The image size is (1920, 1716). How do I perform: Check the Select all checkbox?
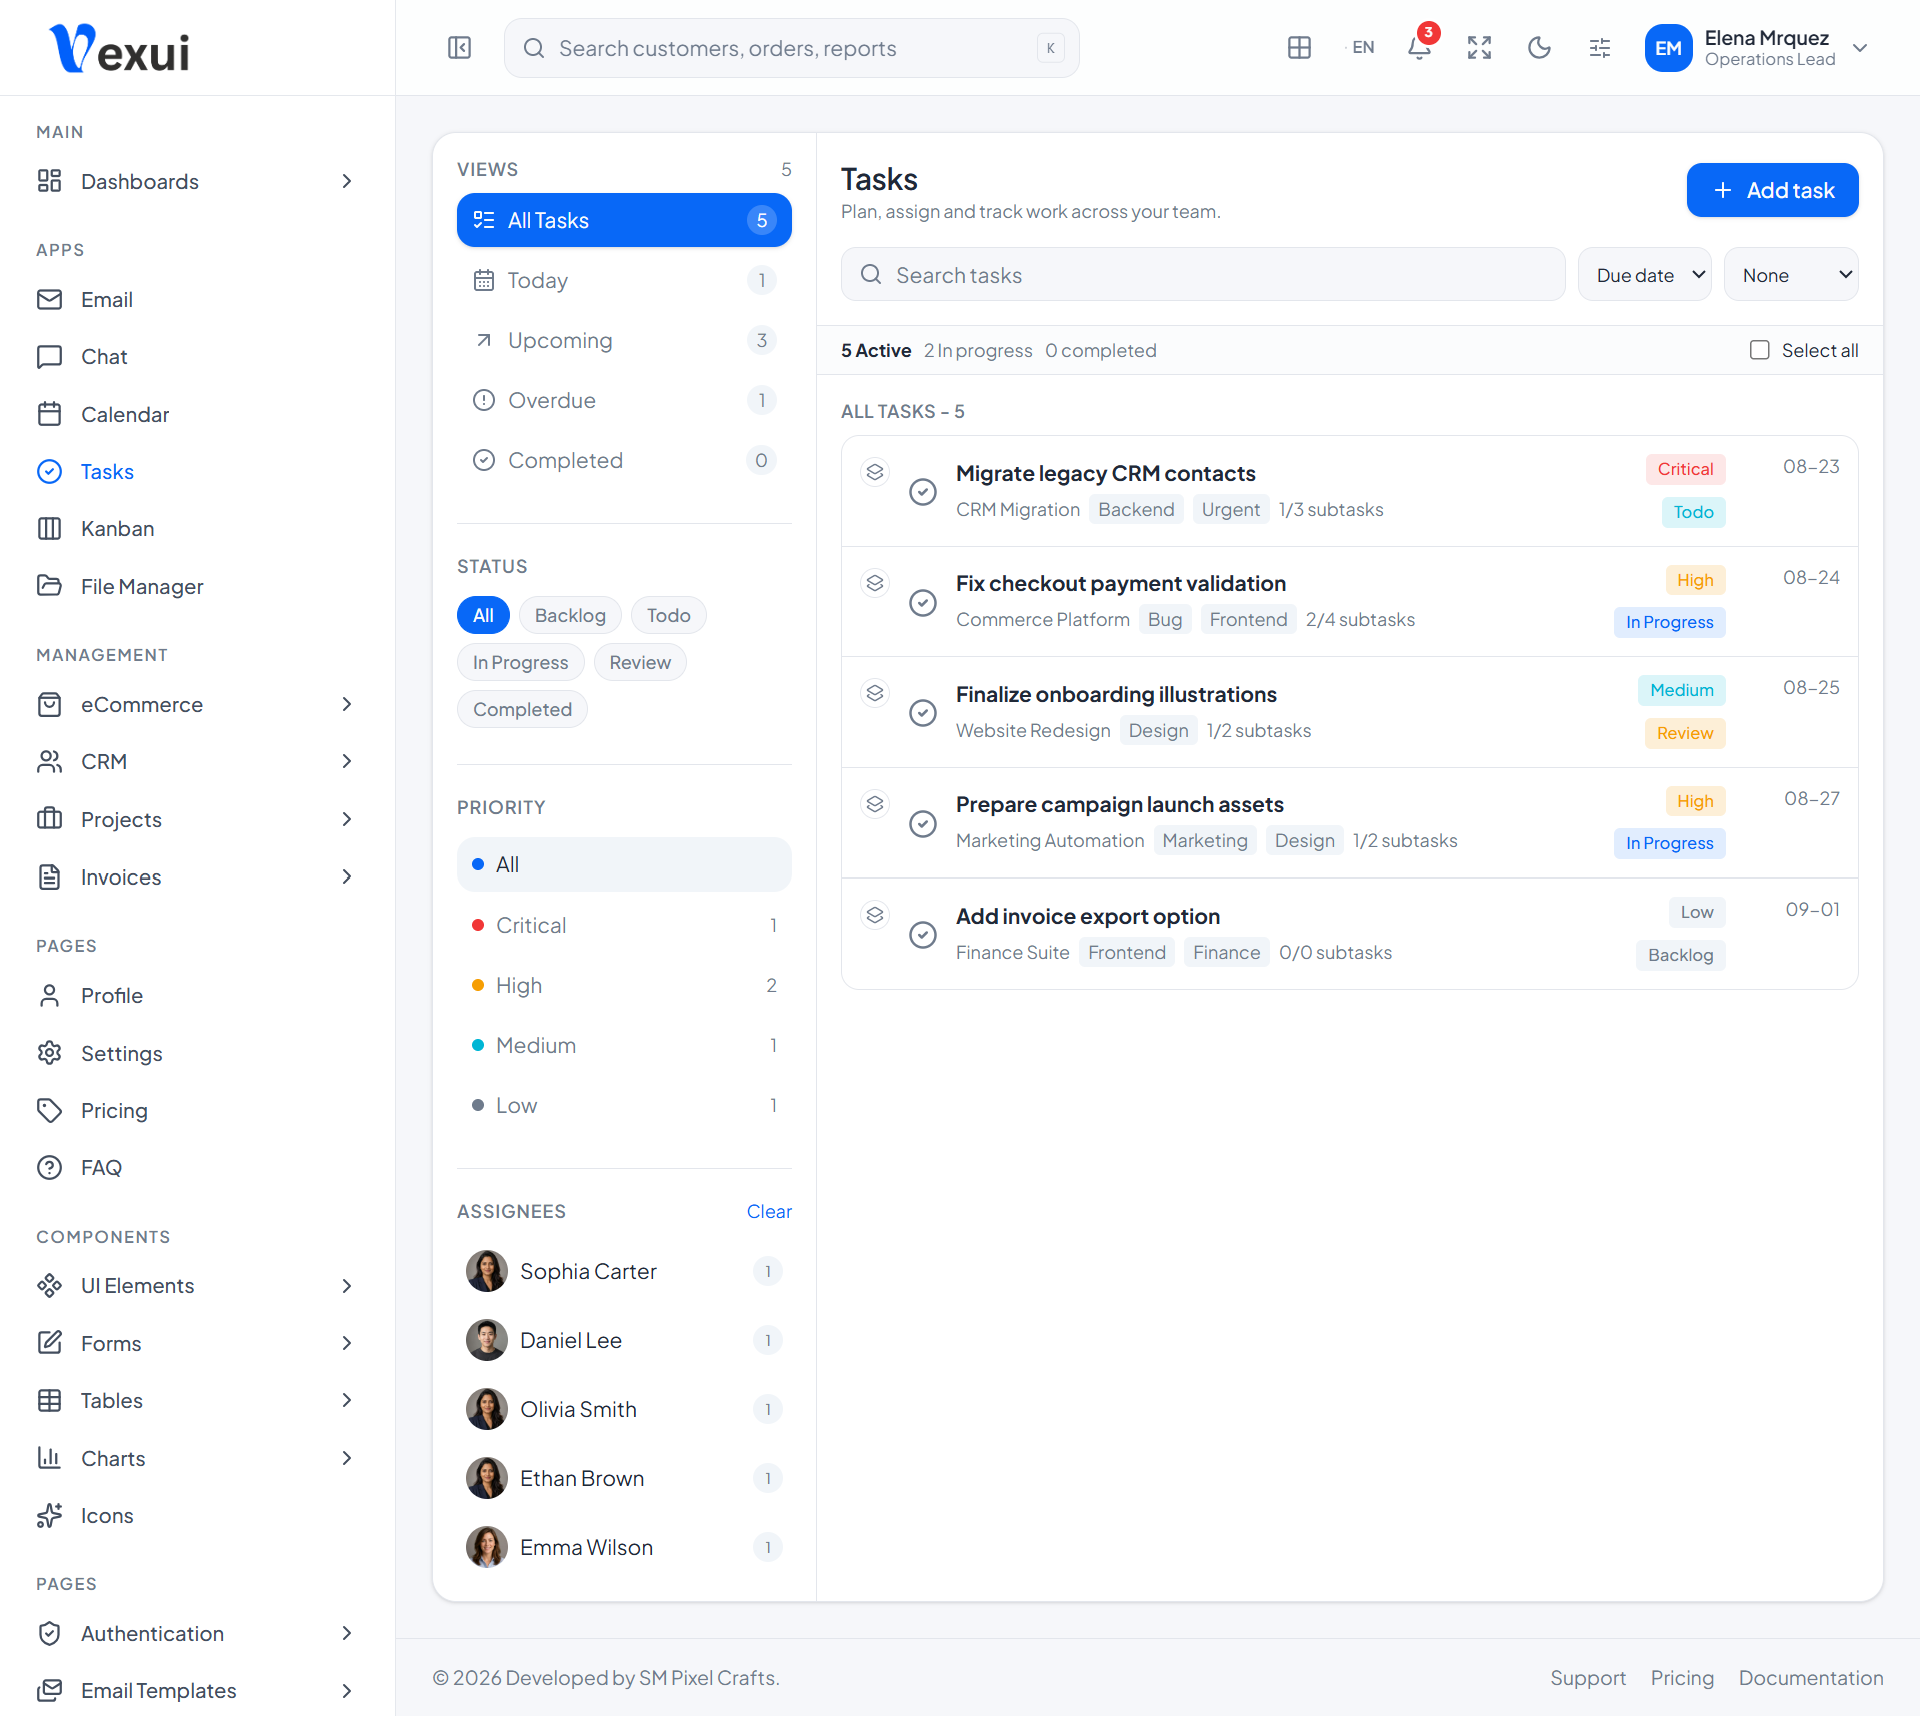pos(1760,350)
